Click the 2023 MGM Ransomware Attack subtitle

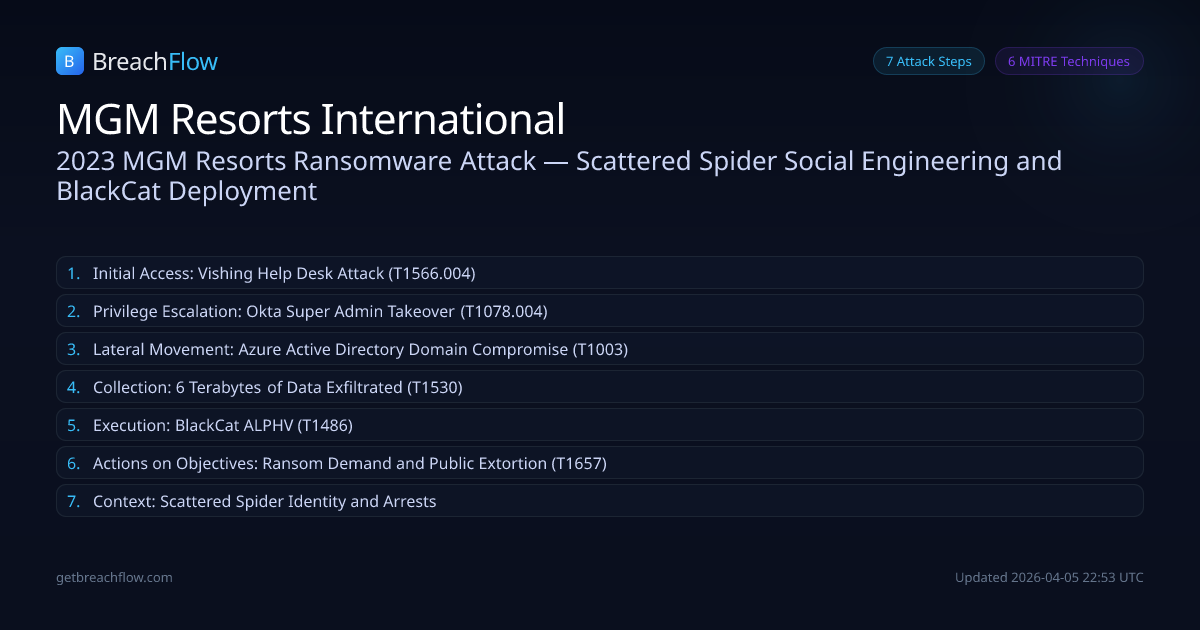coord(559,175)
